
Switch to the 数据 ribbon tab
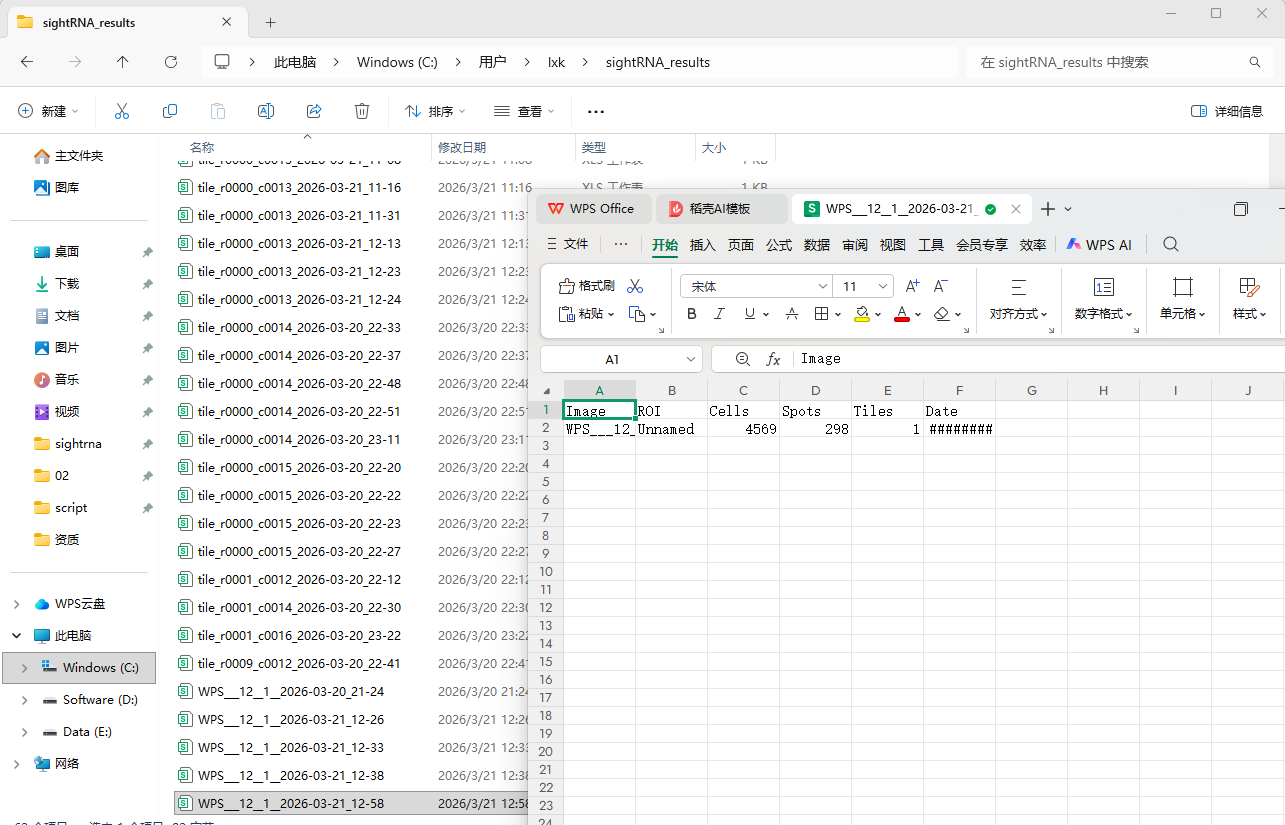pos(815,243)
